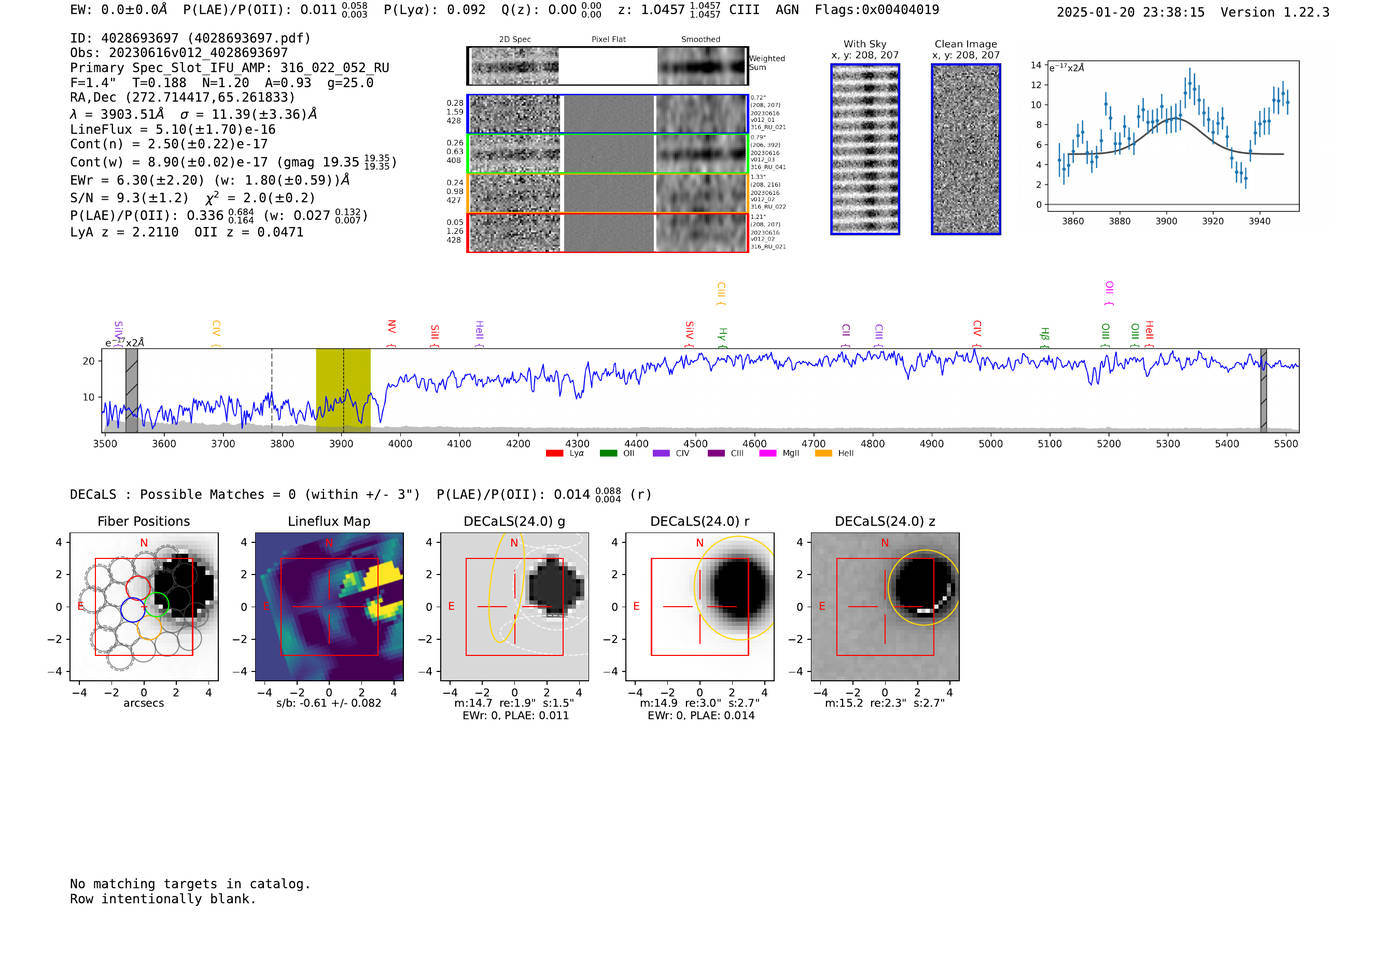
Task: Click Primary Spec_Slot_IFU_AMP 316_022_052_RU text
Action: coord(230,68)
